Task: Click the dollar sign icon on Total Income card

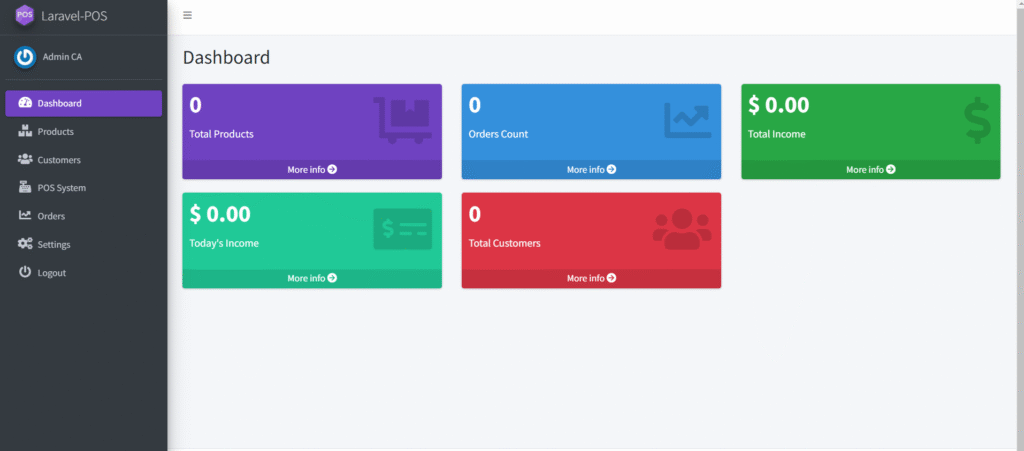Action: (977, 120)
